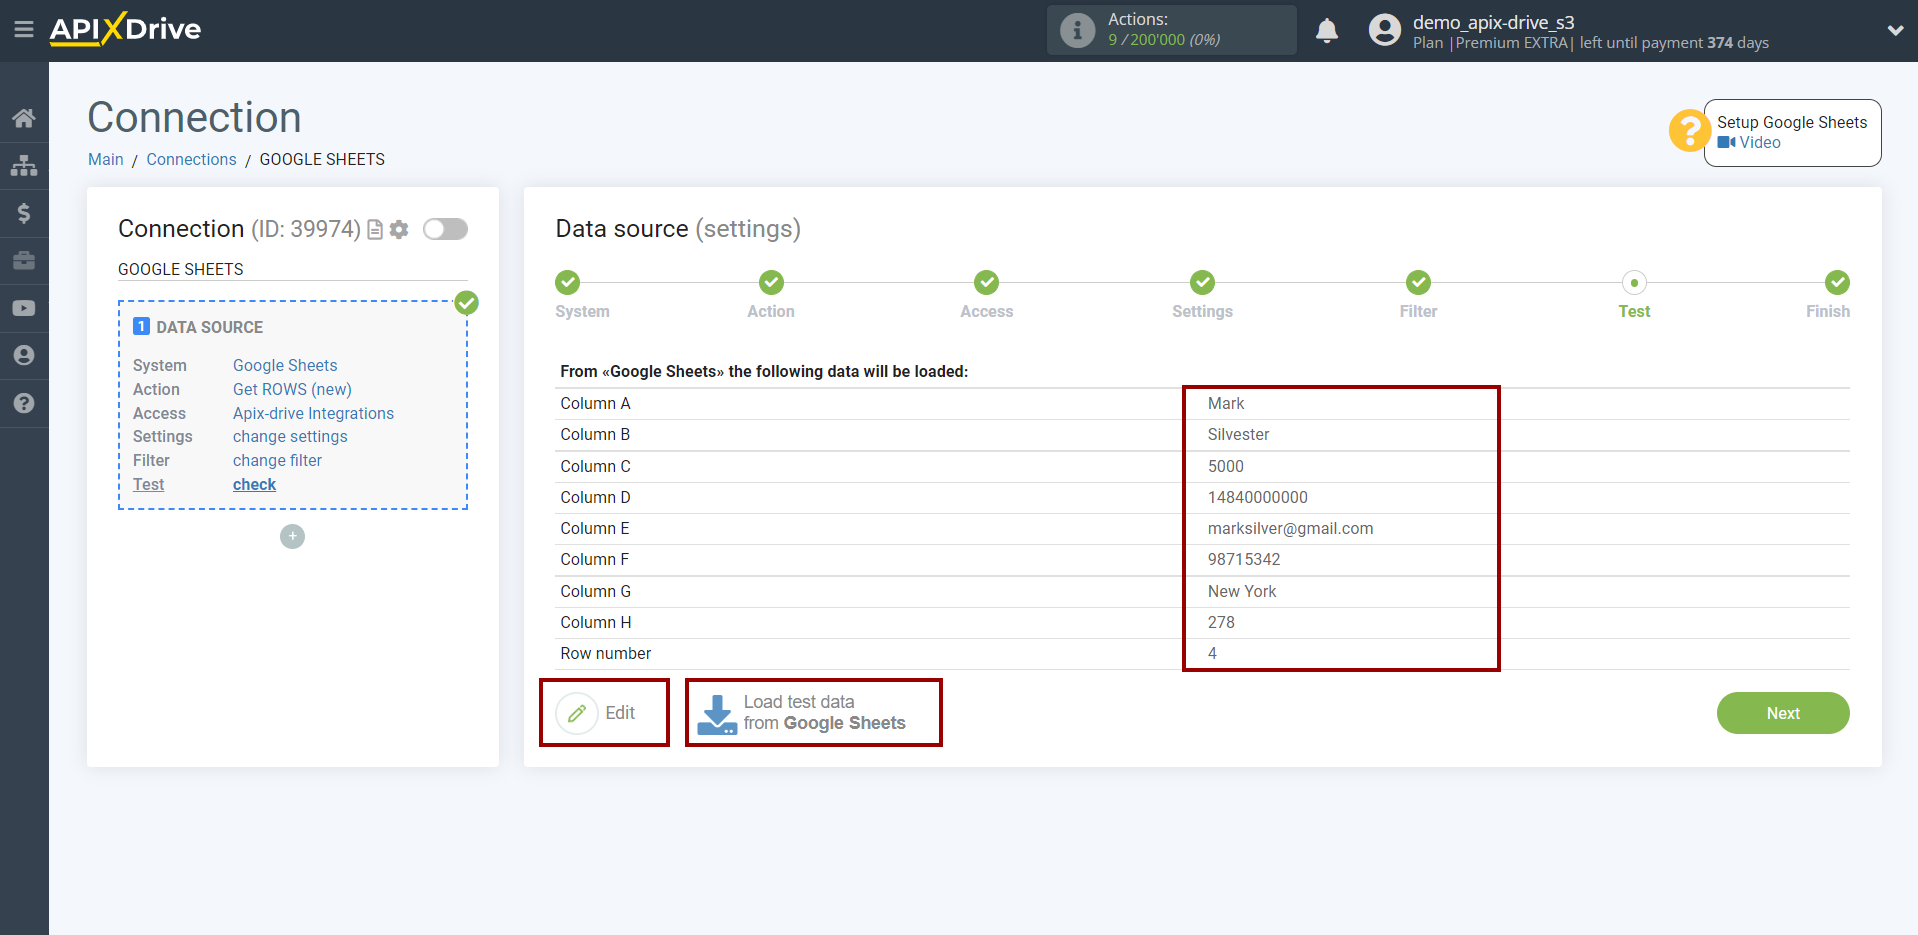Toggle the connection on/off switch
The width and height of the screenshot is (1918, 935).
(445, 229)
